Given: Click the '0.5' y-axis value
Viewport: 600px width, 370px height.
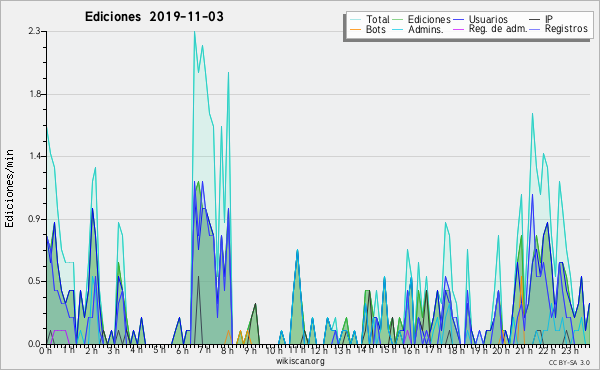Looking at the screenshot, I should (x=34, y=281).
